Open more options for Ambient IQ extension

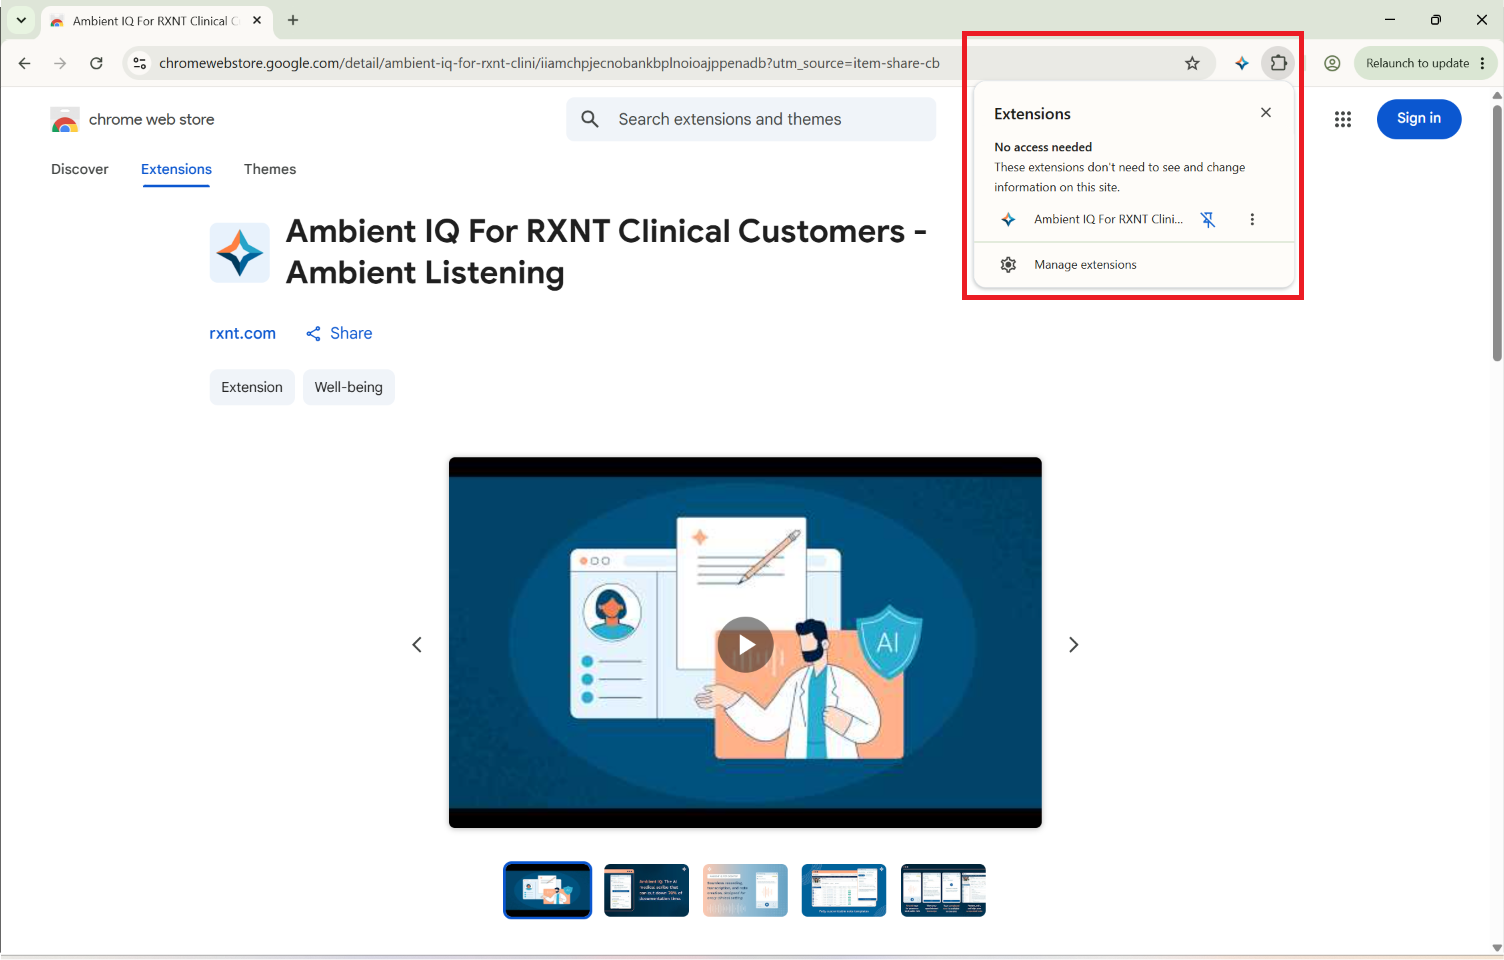tap(1252, 219)
